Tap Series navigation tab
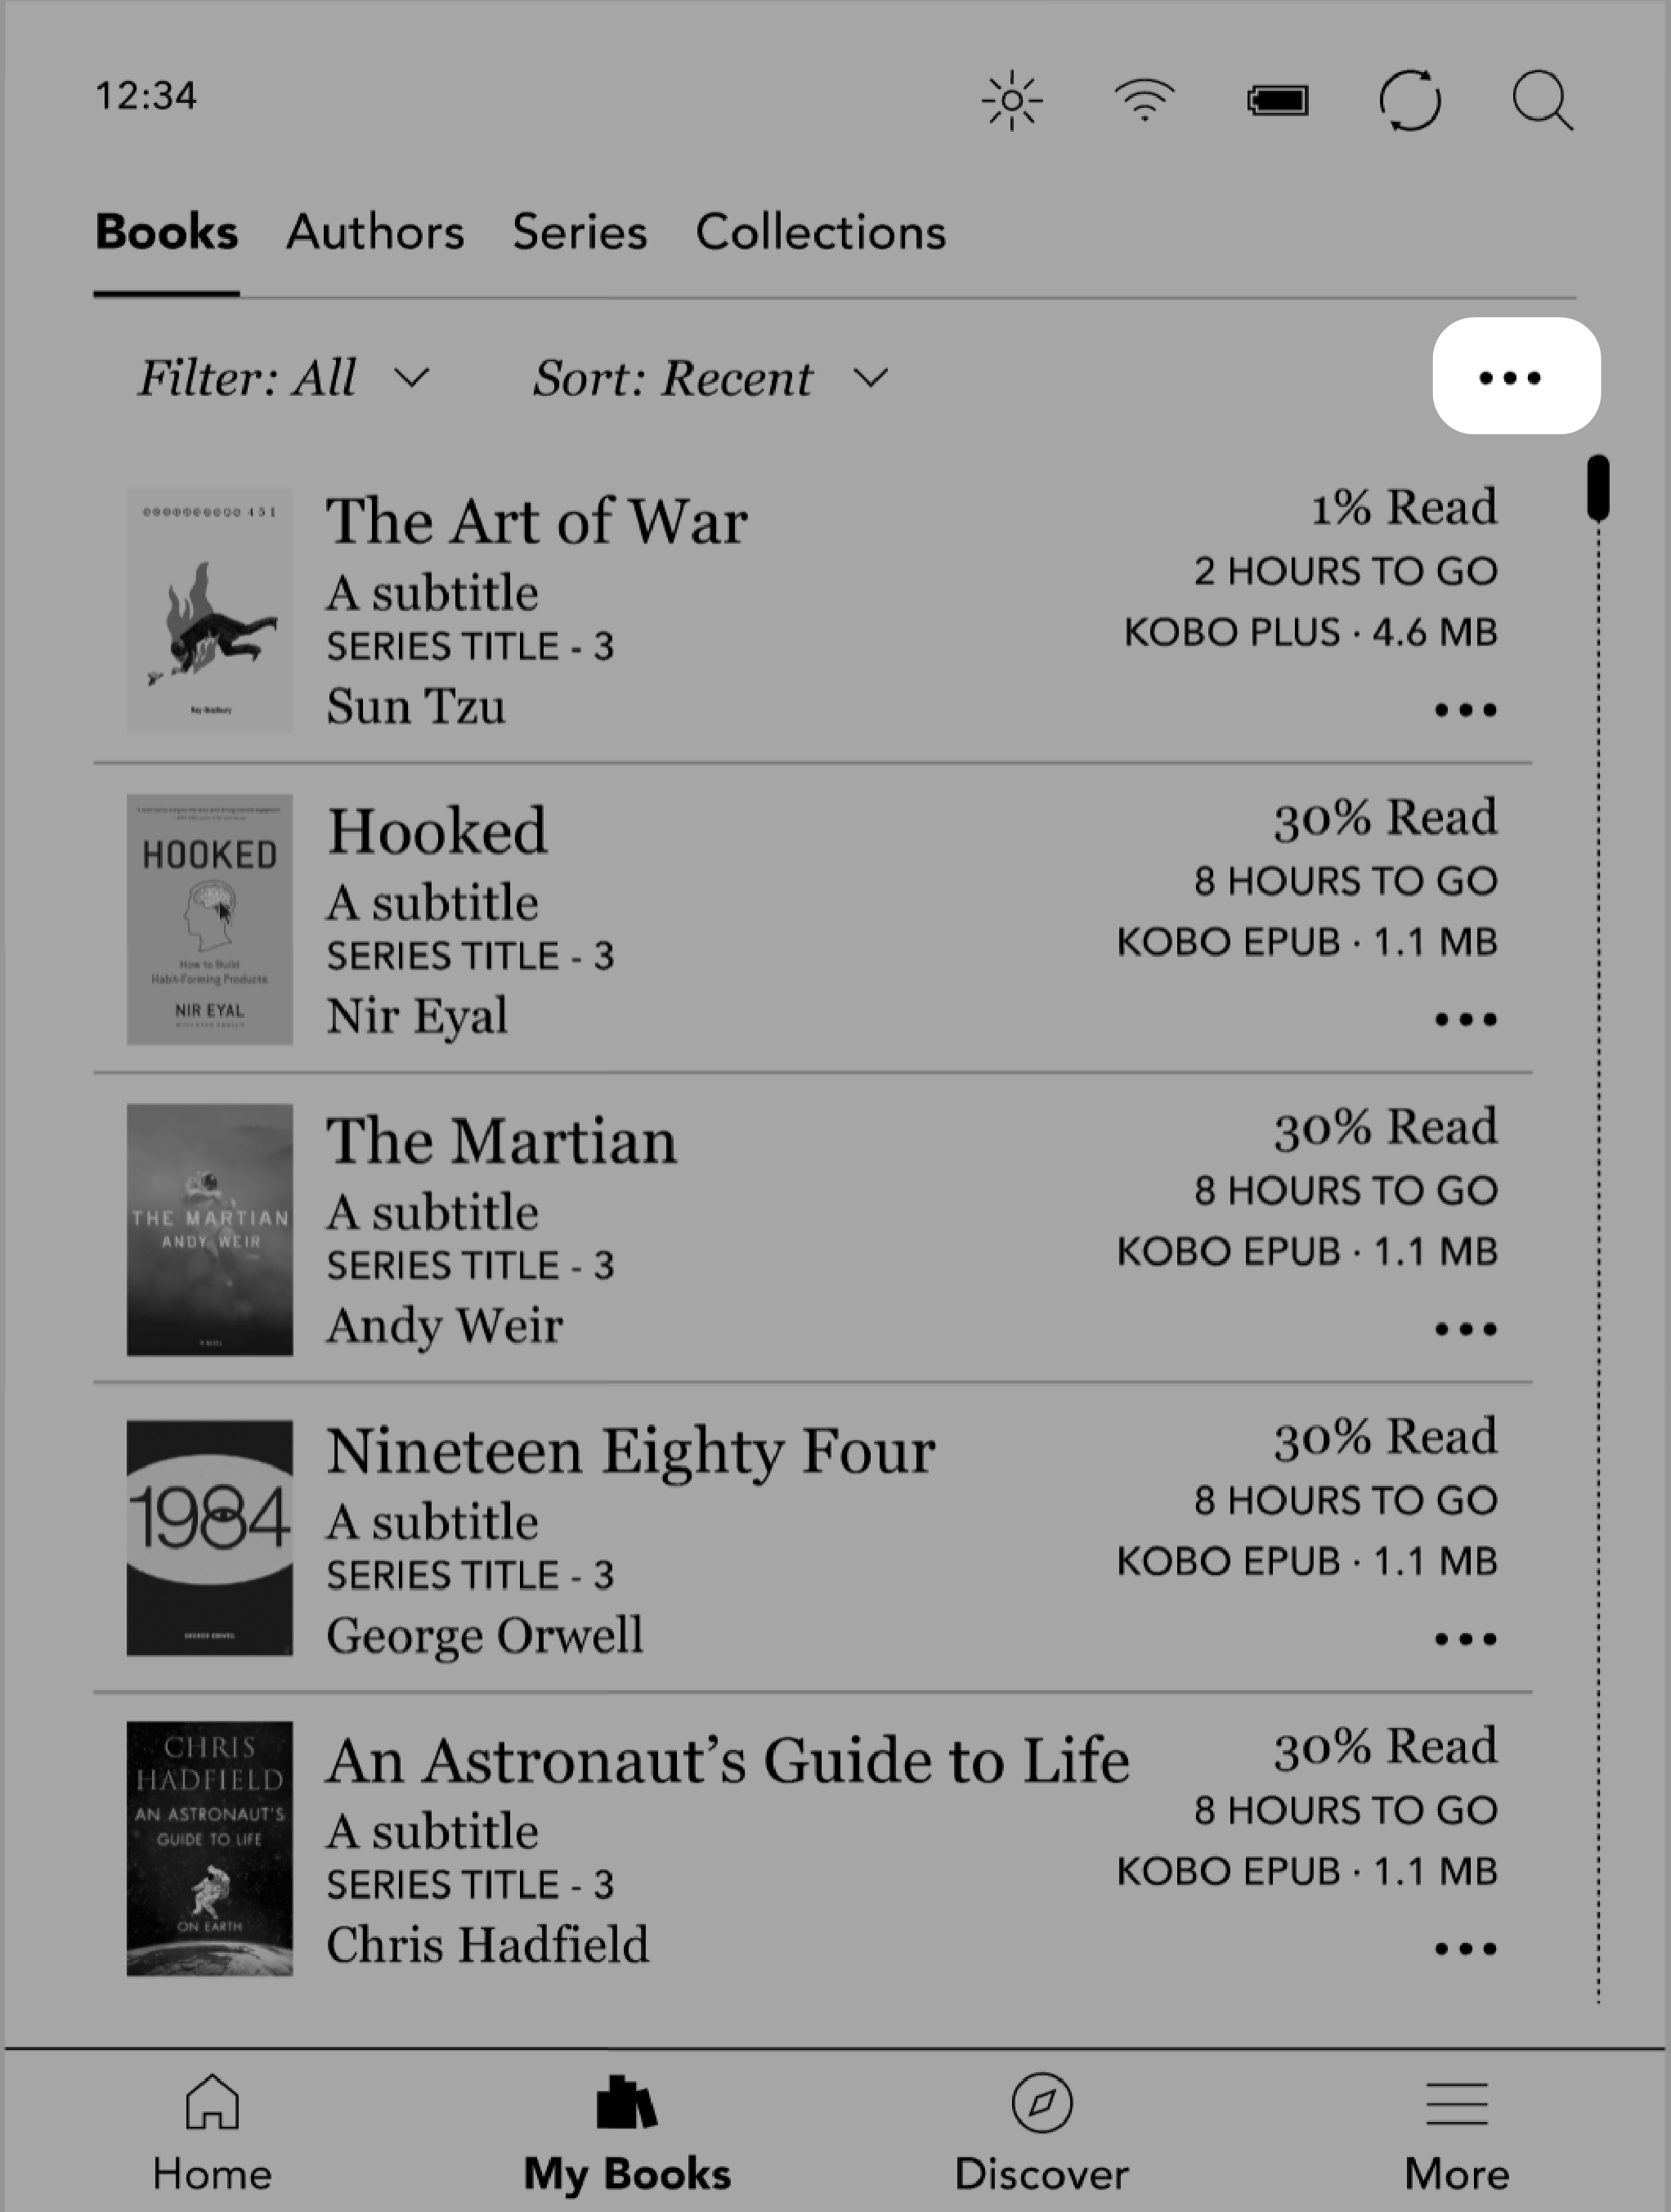The image size is (1671, 2212). (580, 230)
